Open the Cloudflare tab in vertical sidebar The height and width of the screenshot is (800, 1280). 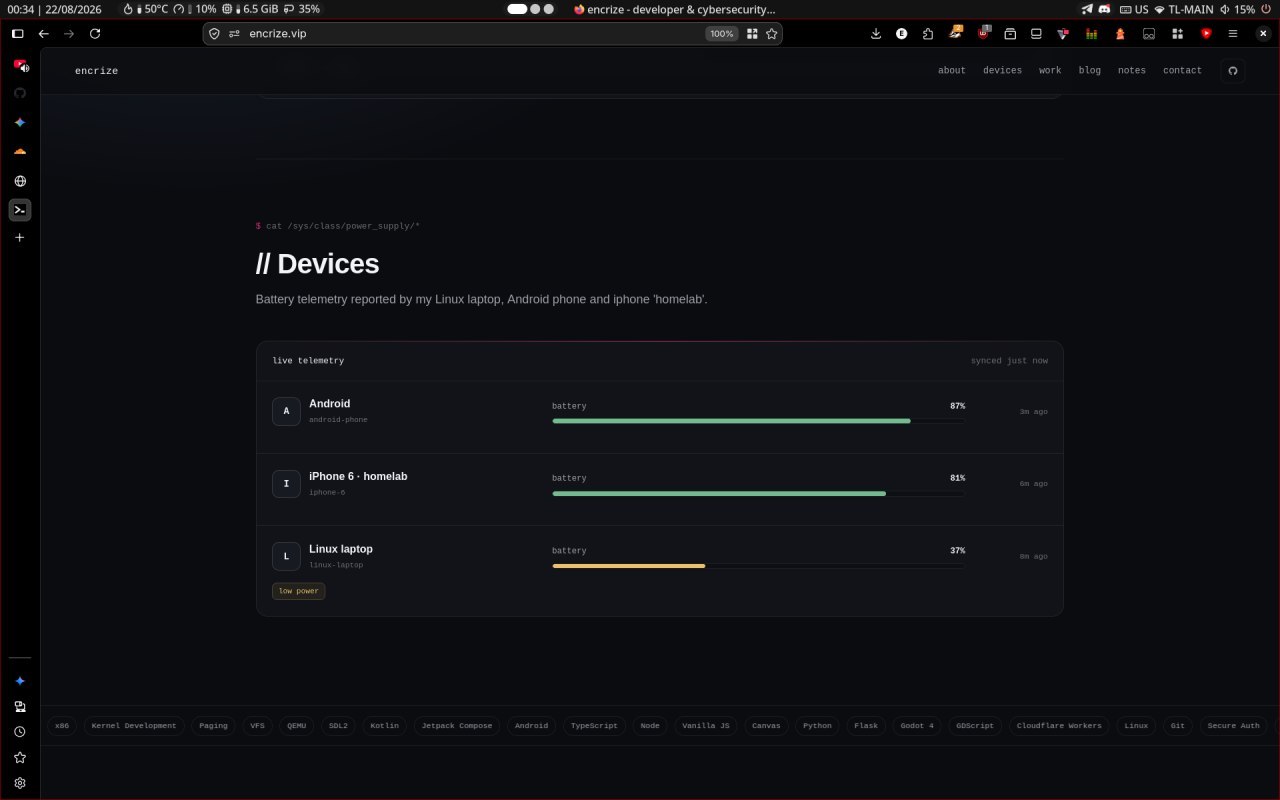pos(20,151)
